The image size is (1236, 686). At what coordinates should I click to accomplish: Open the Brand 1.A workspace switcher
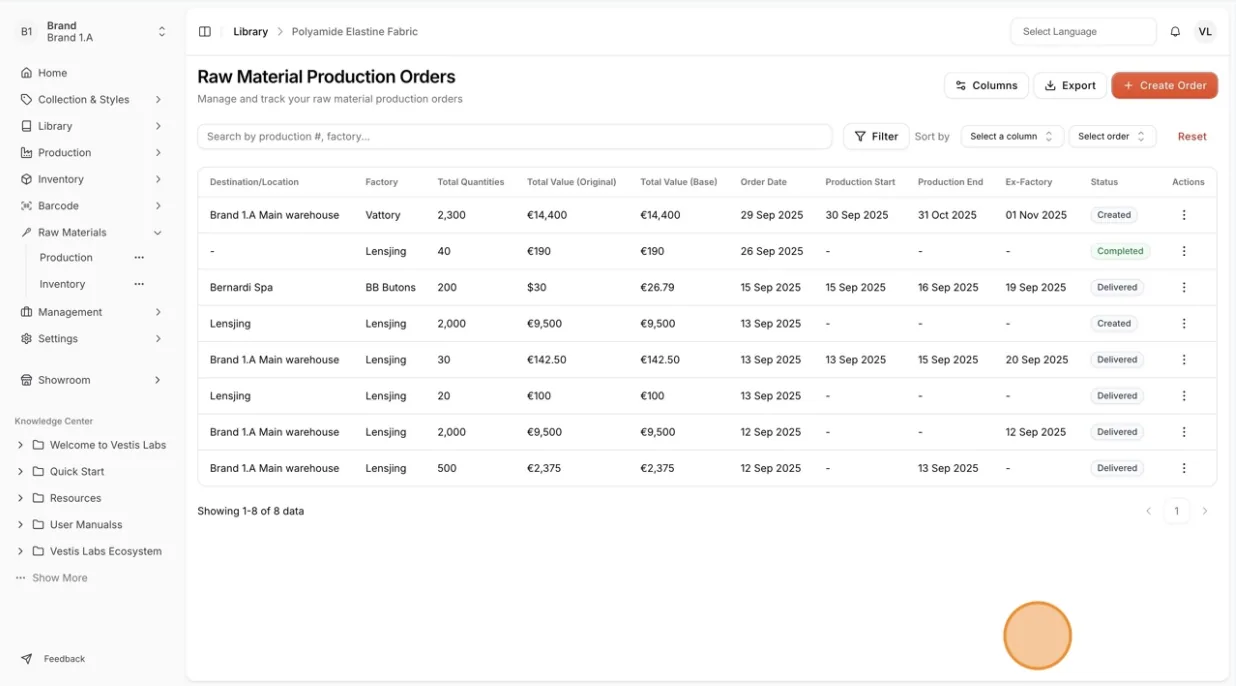tap(92, 32)
